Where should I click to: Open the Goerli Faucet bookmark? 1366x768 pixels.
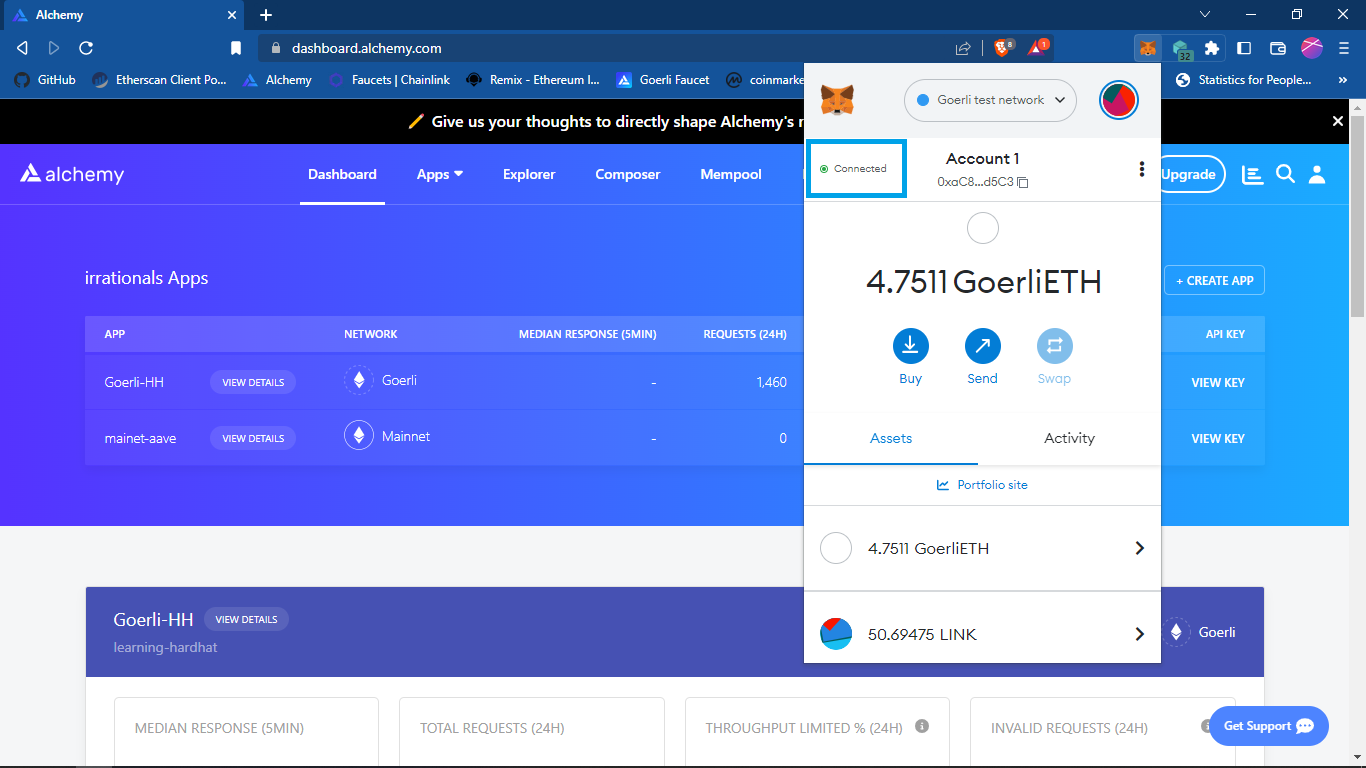[x=662, y=80]
